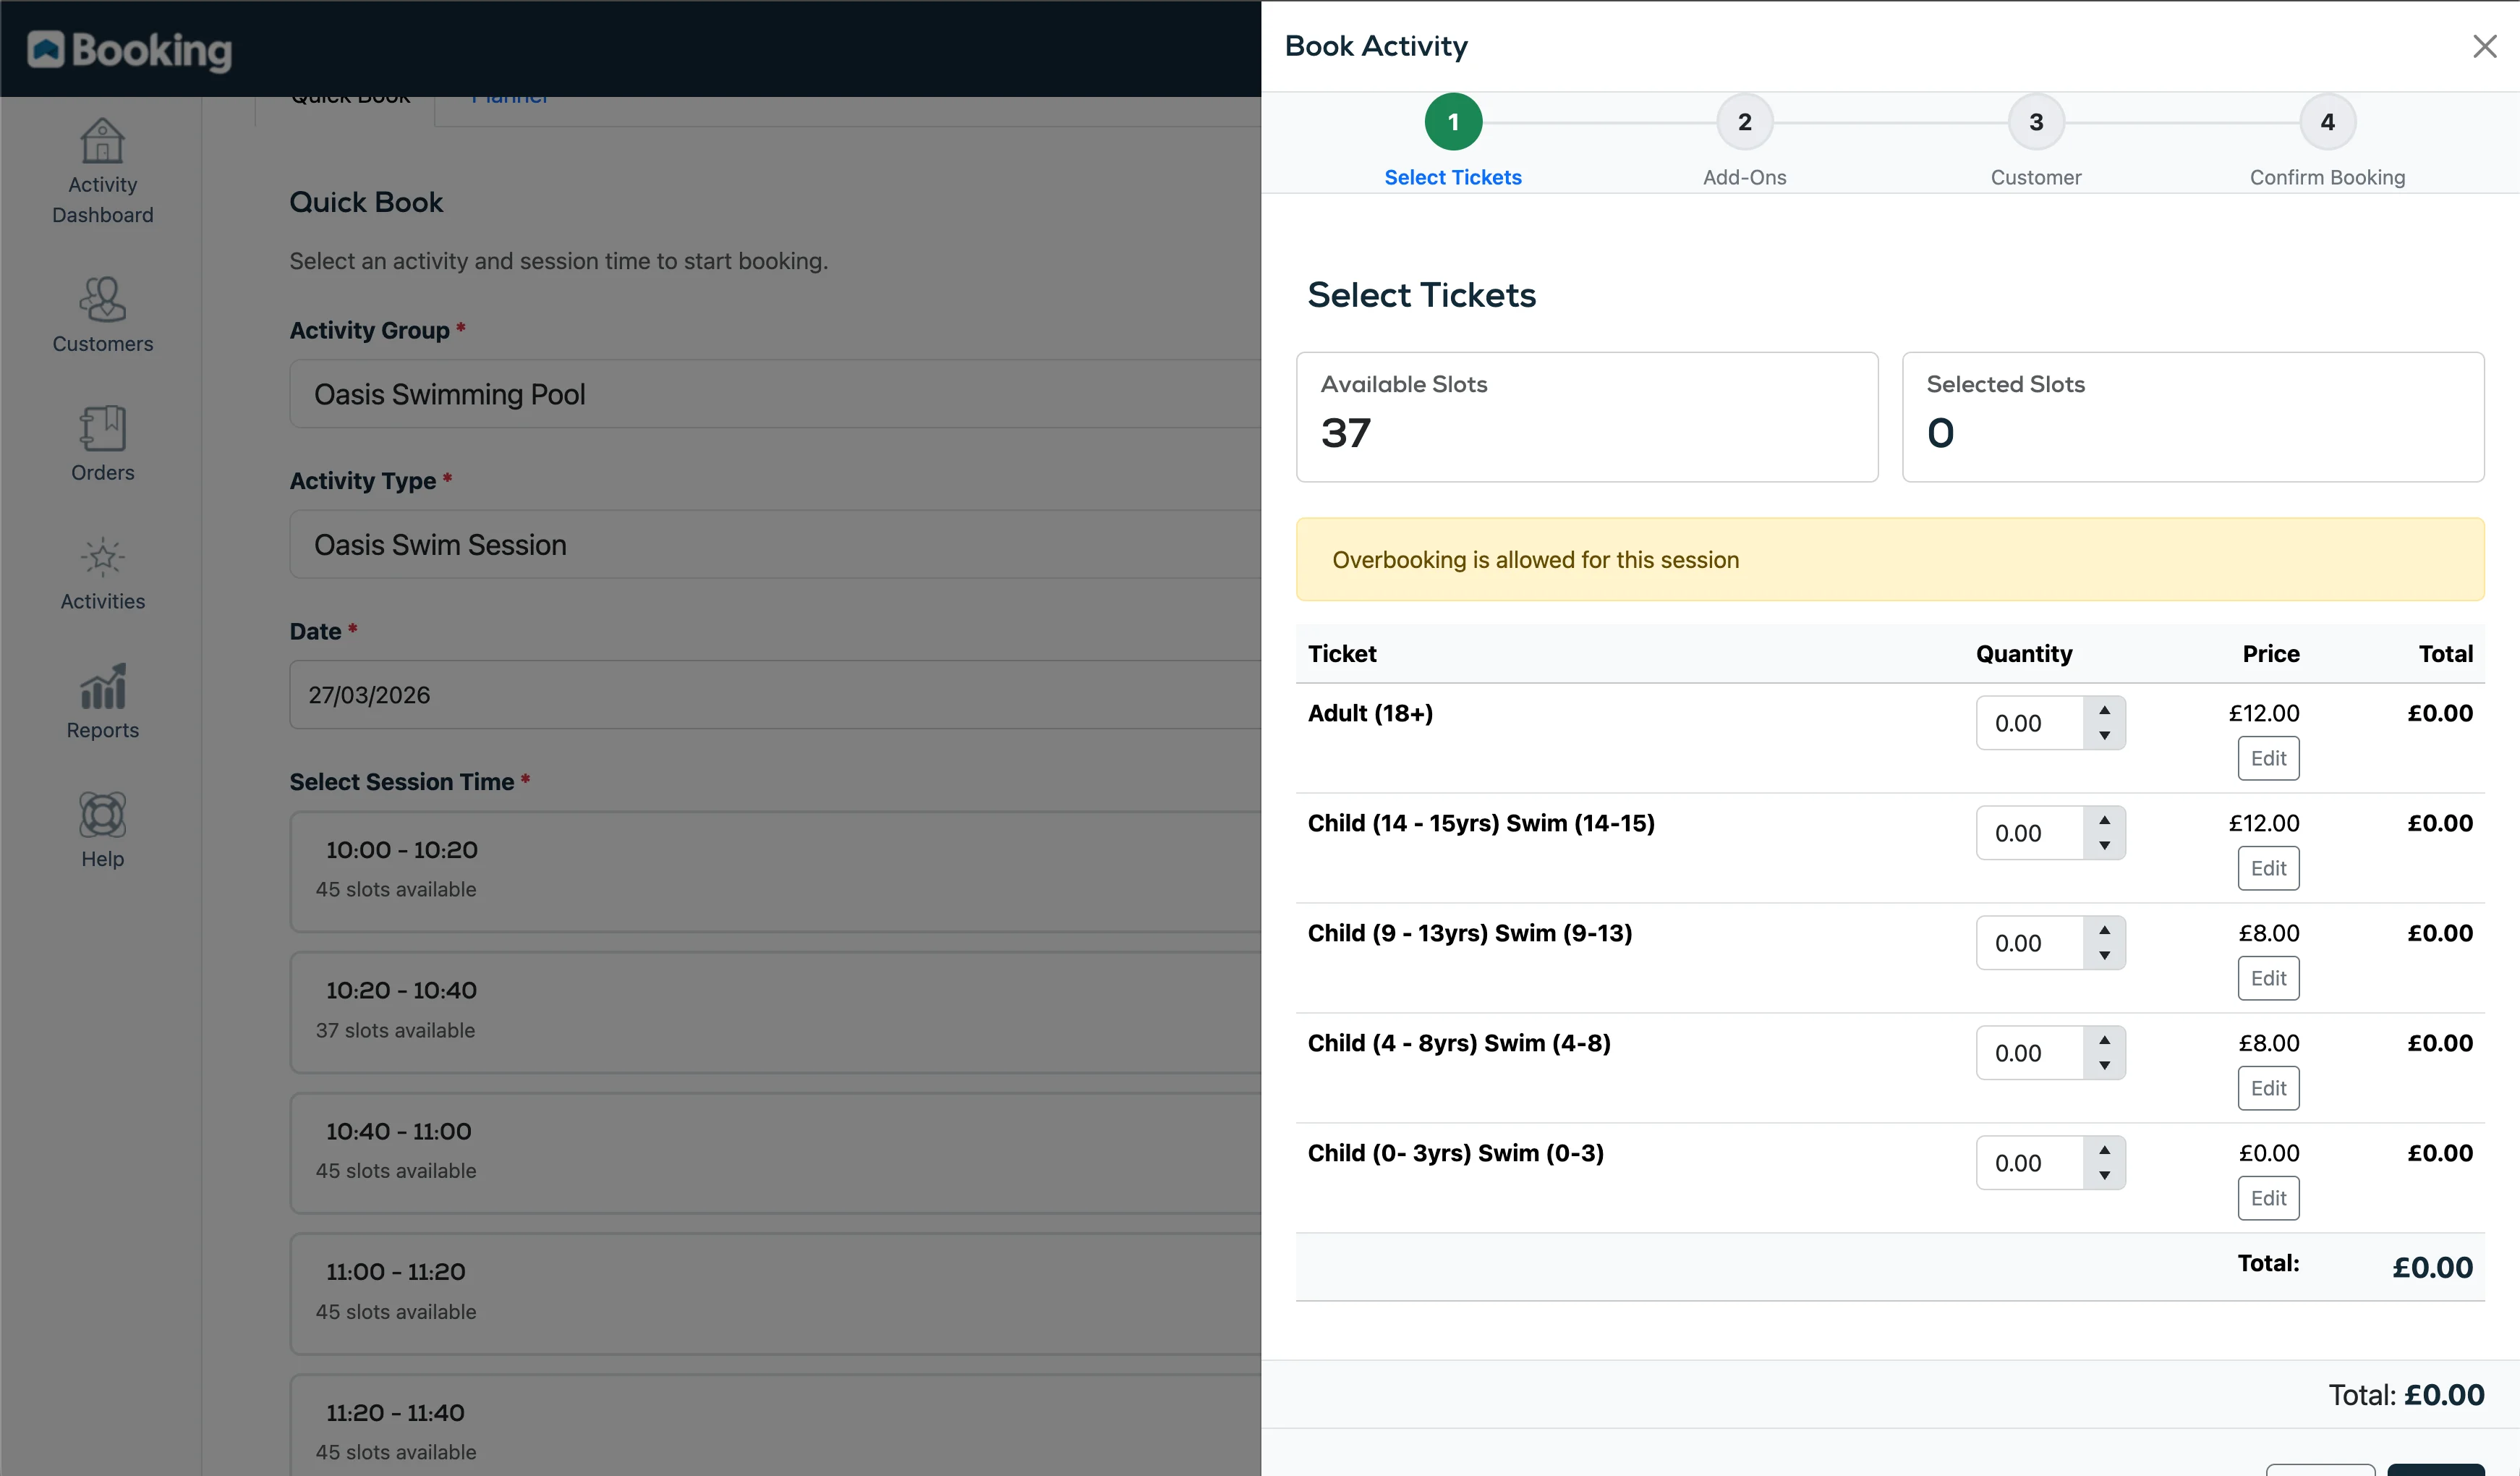This screenshot has width=2520, height=1476.
Task: Click the Quantity column header
Action: [2024, 654]
